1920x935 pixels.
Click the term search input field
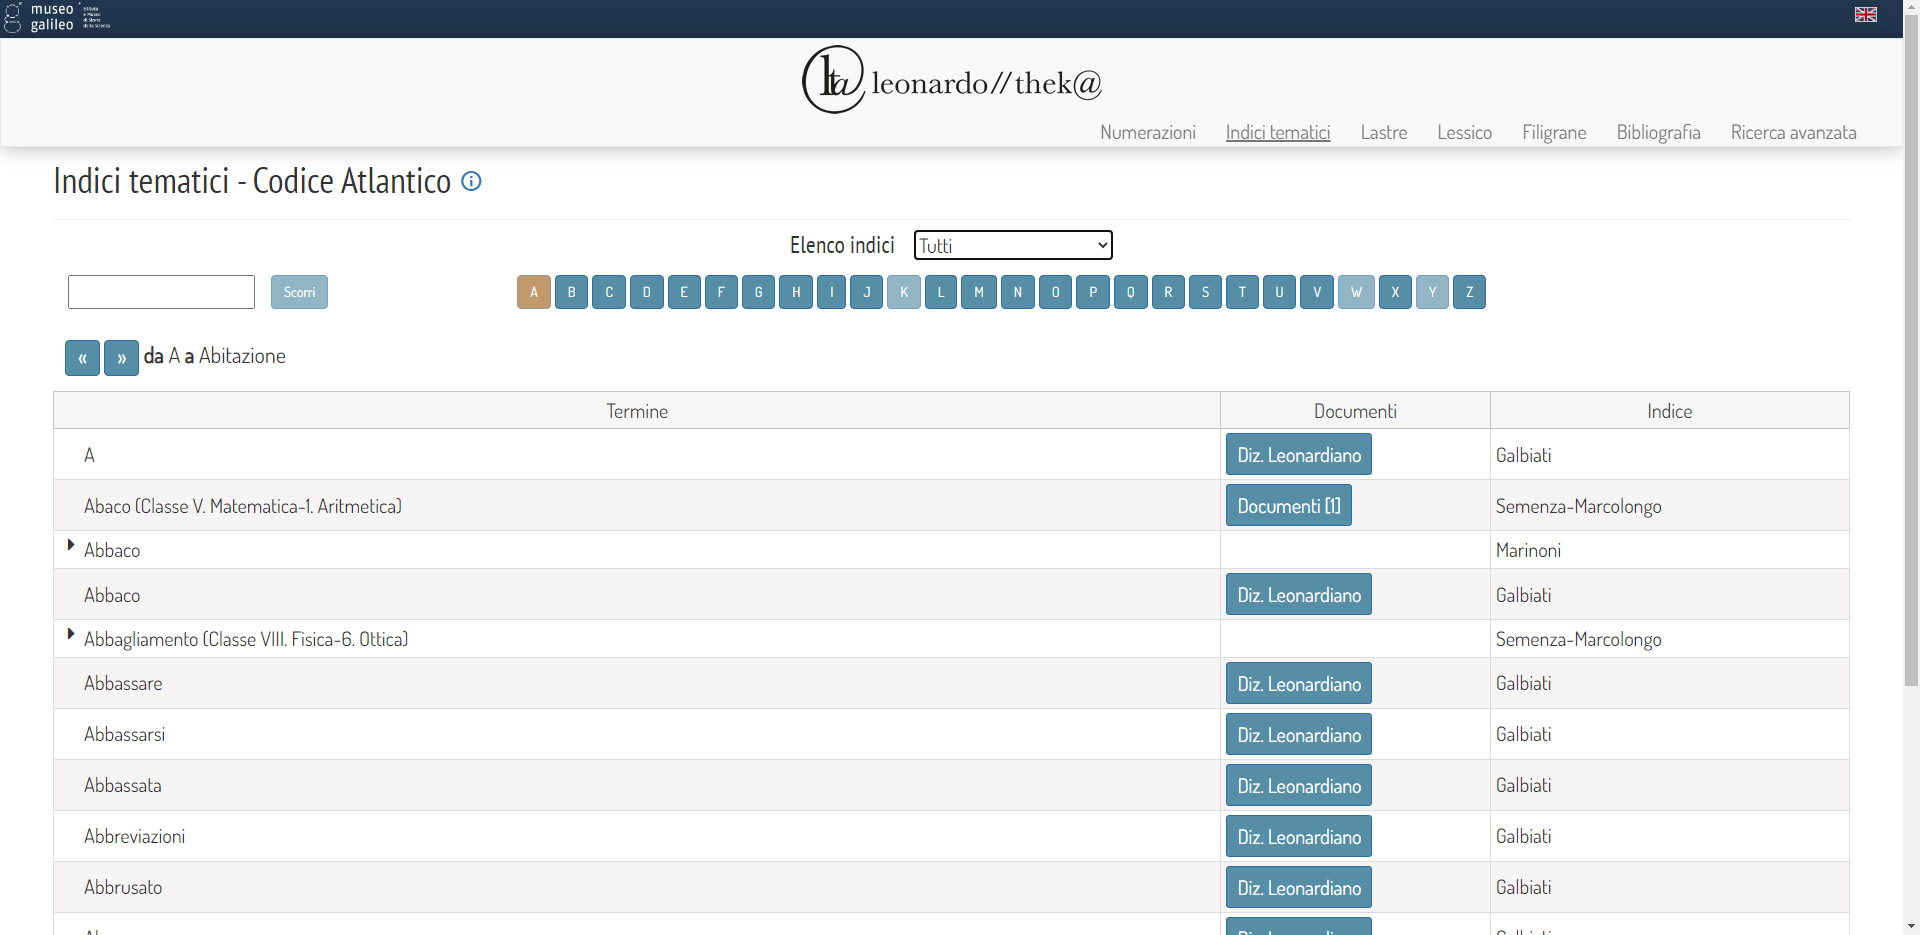(x=161, y=292)
